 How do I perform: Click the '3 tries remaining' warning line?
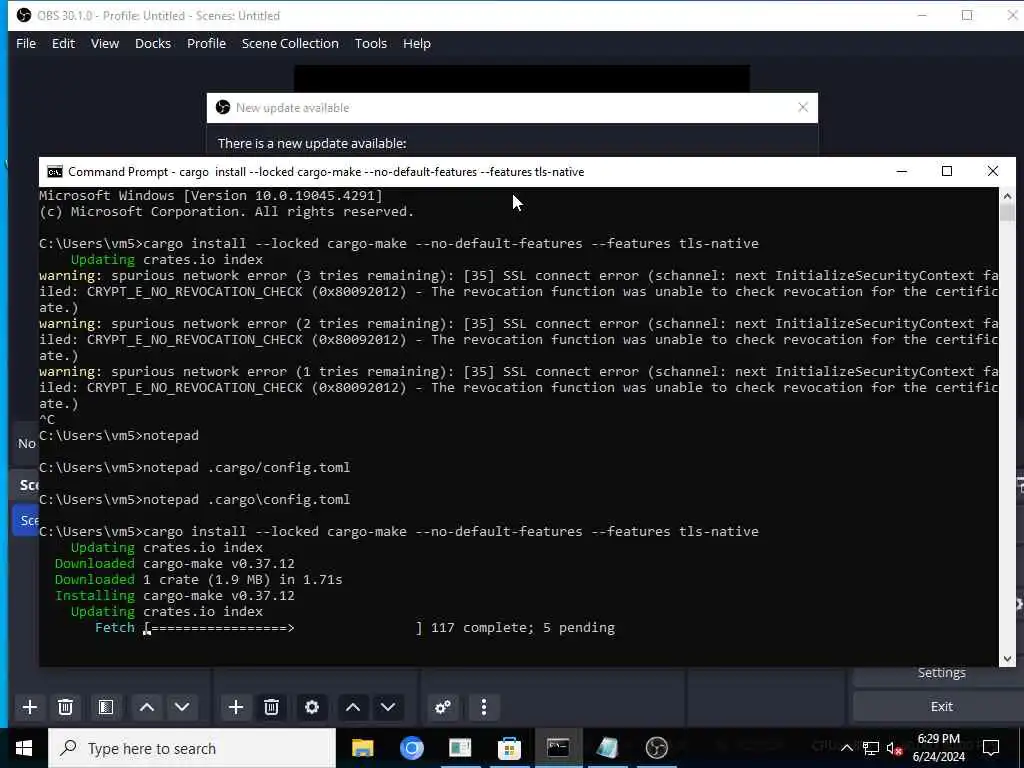click(x=519, y=276)
